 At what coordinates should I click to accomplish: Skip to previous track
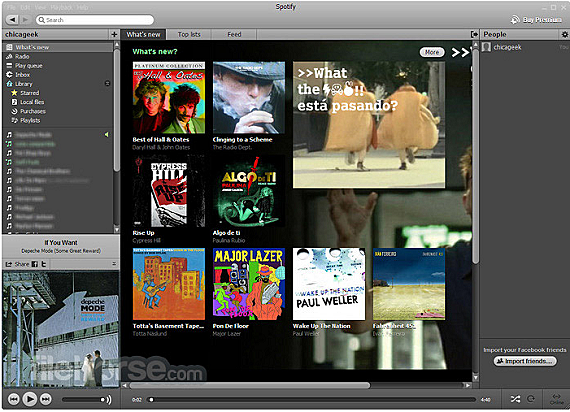(13, 399)
